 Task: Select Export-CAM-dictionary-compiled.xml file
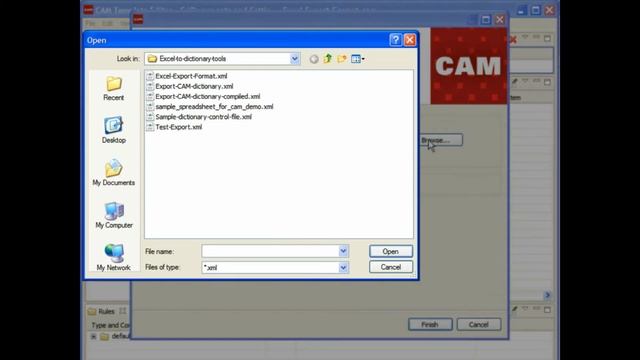tap(207, 96)
